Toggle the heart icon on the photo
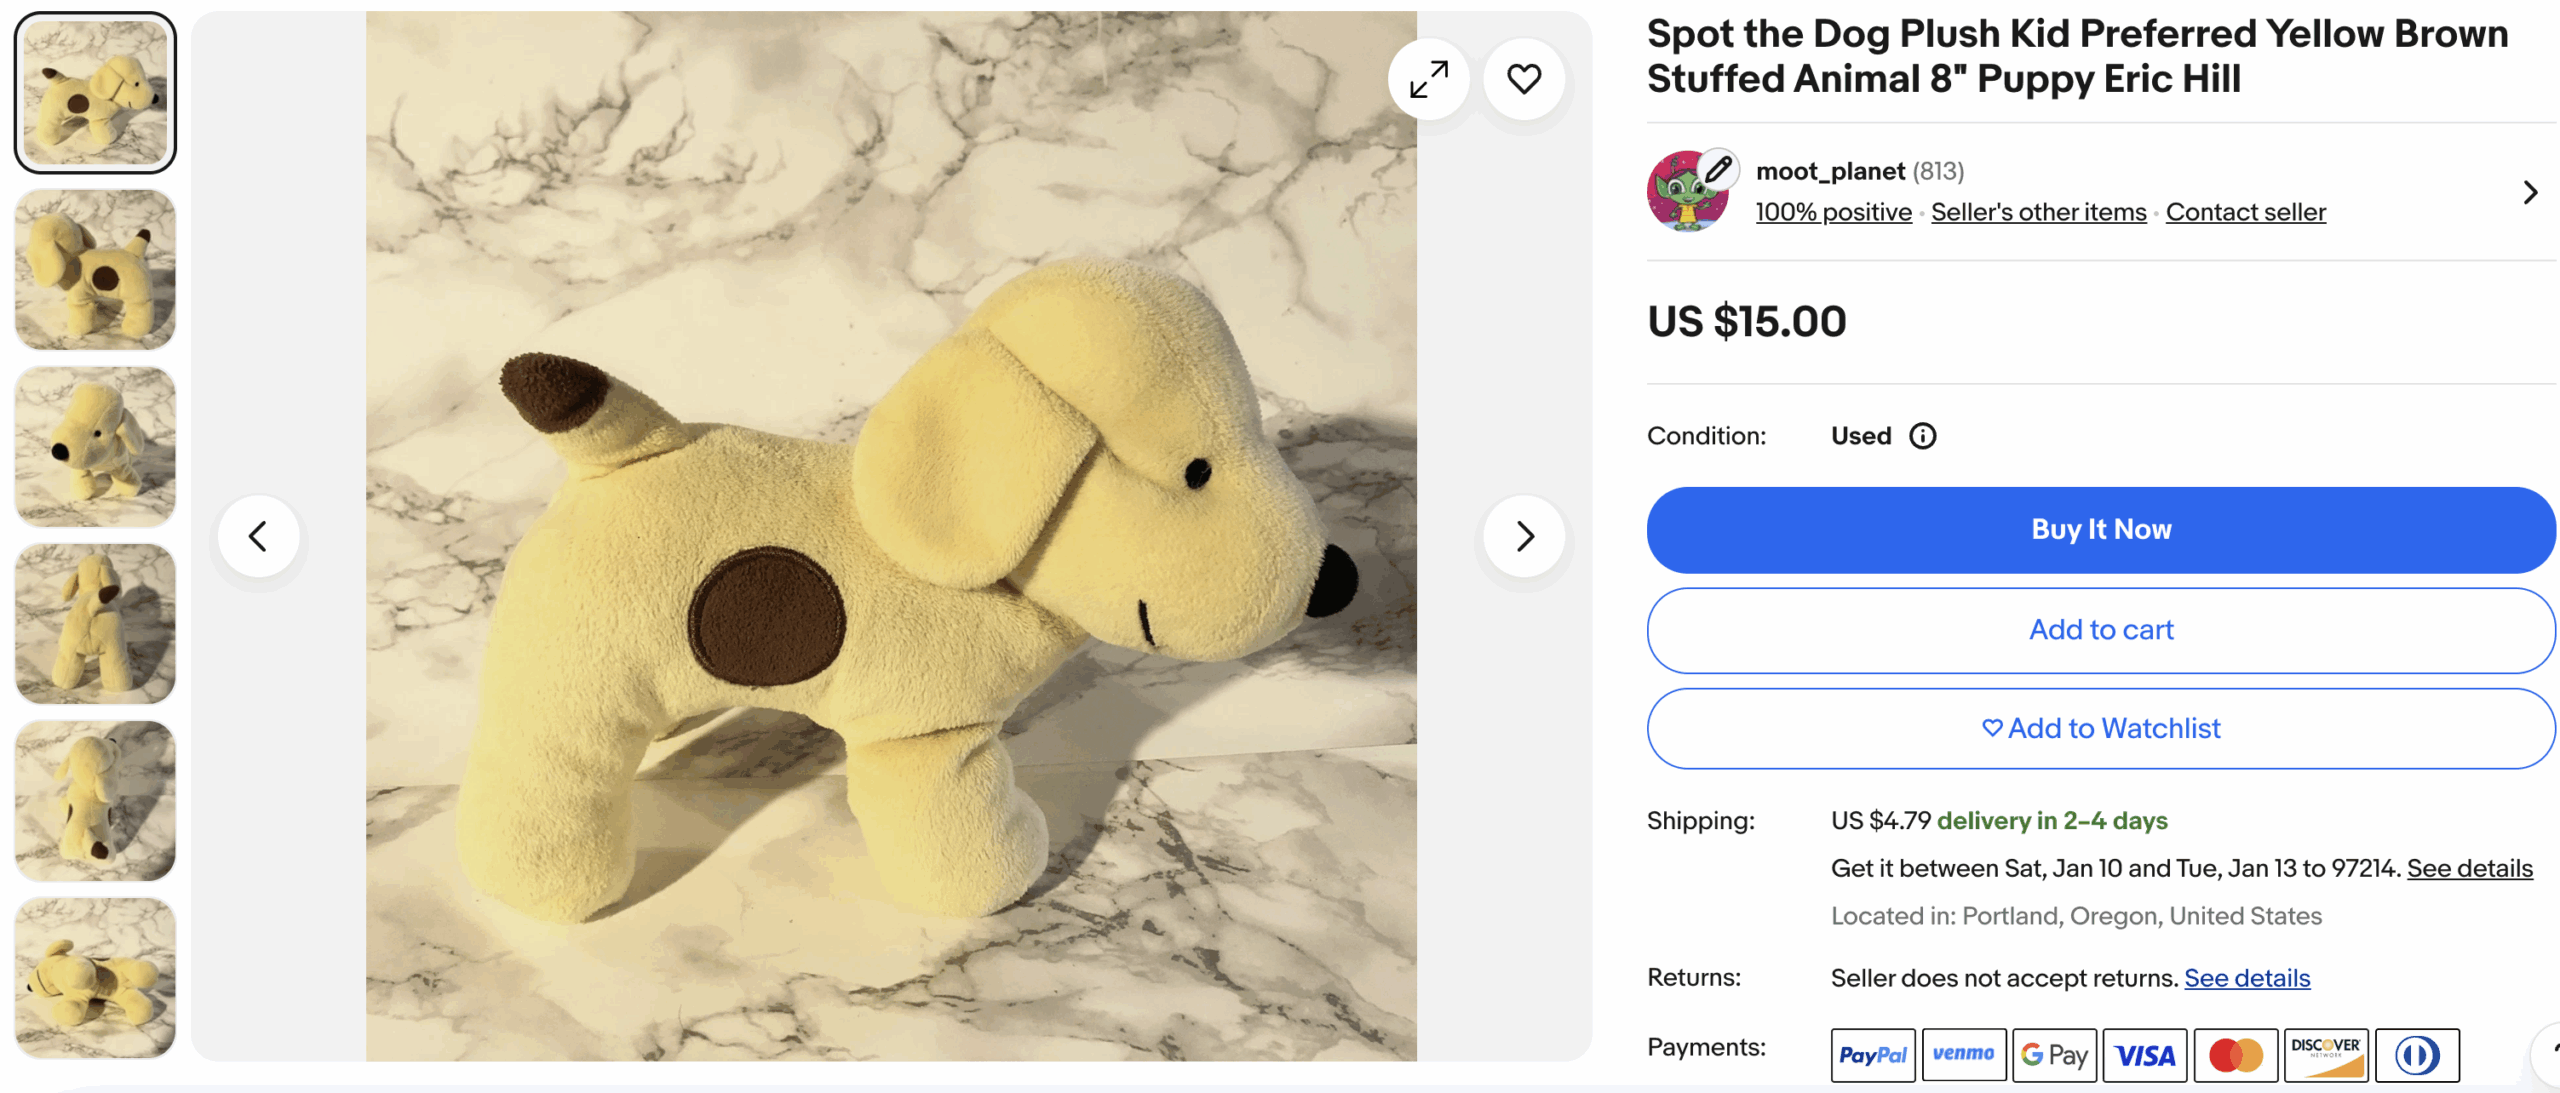Viewport: 2560px width, 1093px height. (x=1523, y=79)
